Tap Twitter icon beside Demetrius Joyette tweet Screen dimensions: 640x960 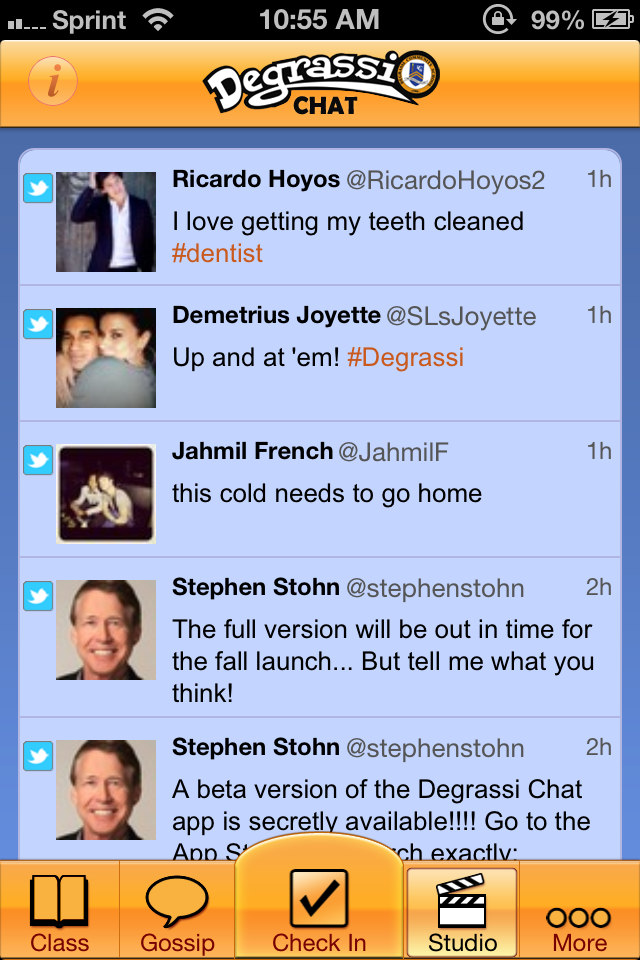pos(38,324)
